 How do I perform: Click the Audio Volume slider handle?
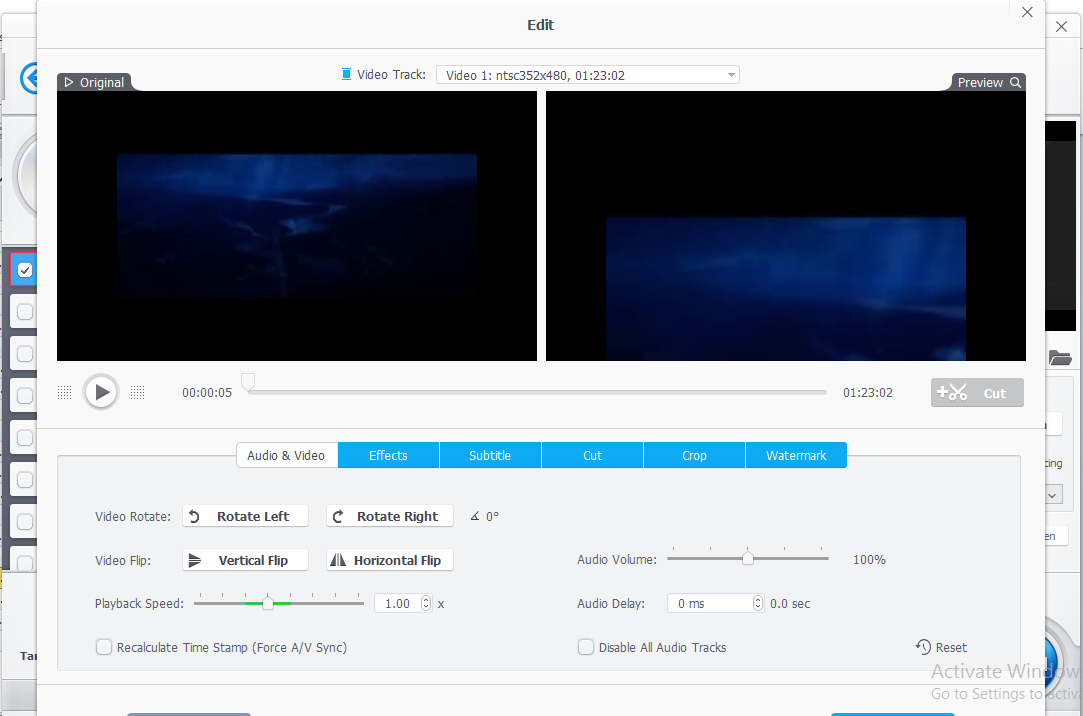coord(747,559)
